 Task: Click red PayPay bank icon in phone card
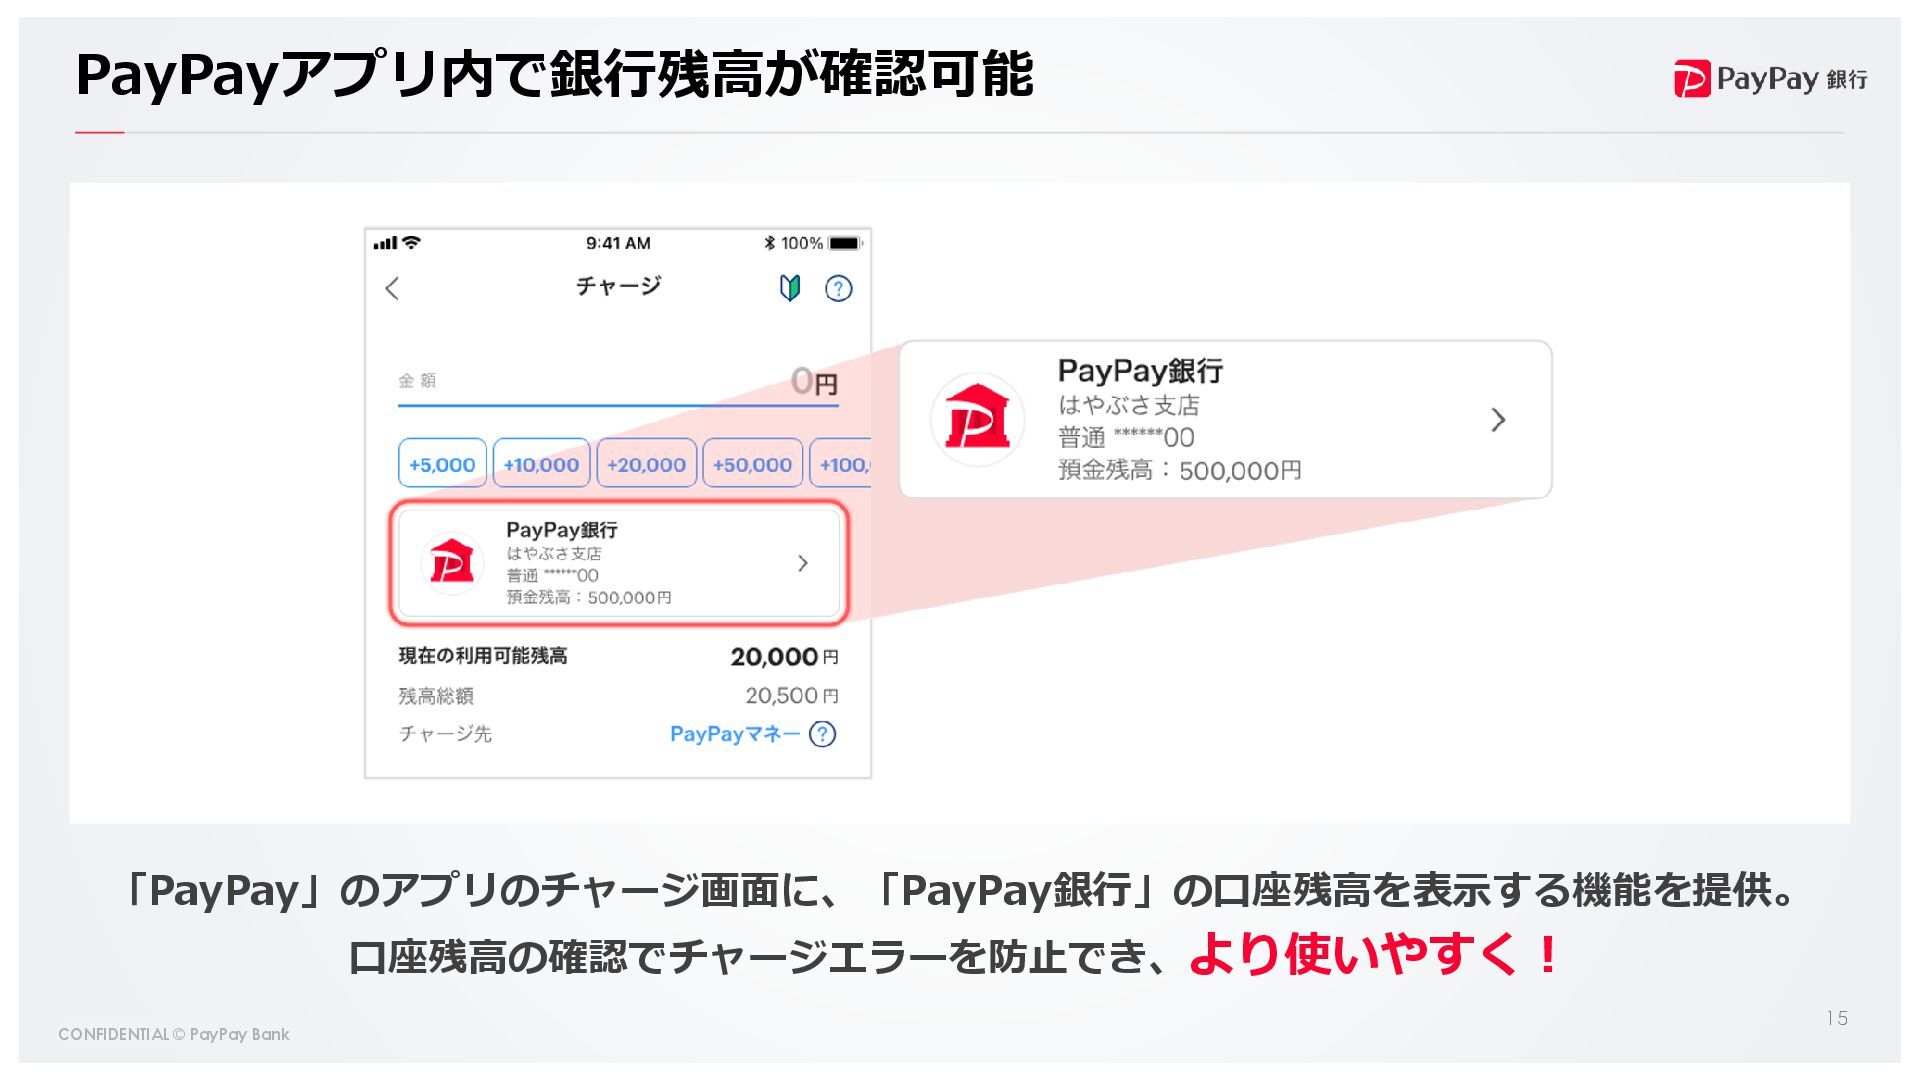point(452,563)
